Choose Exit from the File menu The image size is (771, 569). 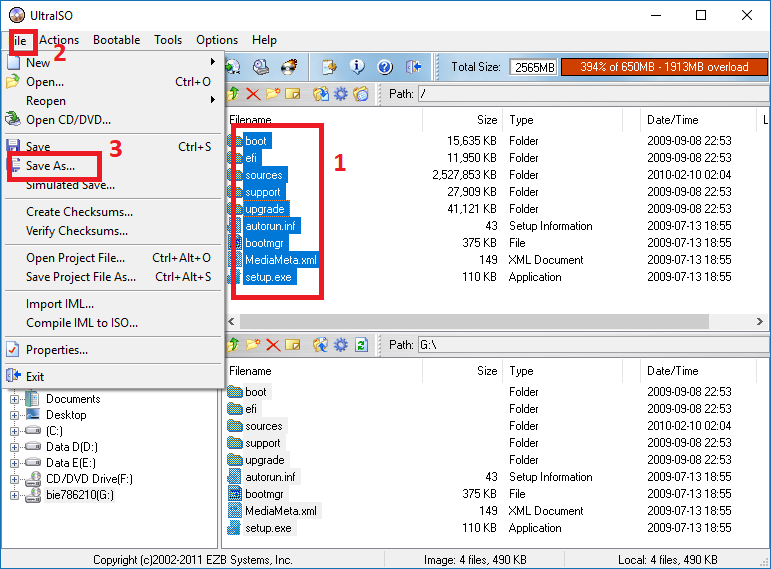click(x=113, y=377)
